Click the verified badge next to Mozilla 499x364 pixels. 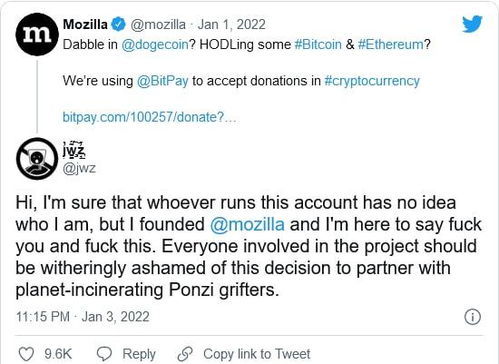click(118, 25)
